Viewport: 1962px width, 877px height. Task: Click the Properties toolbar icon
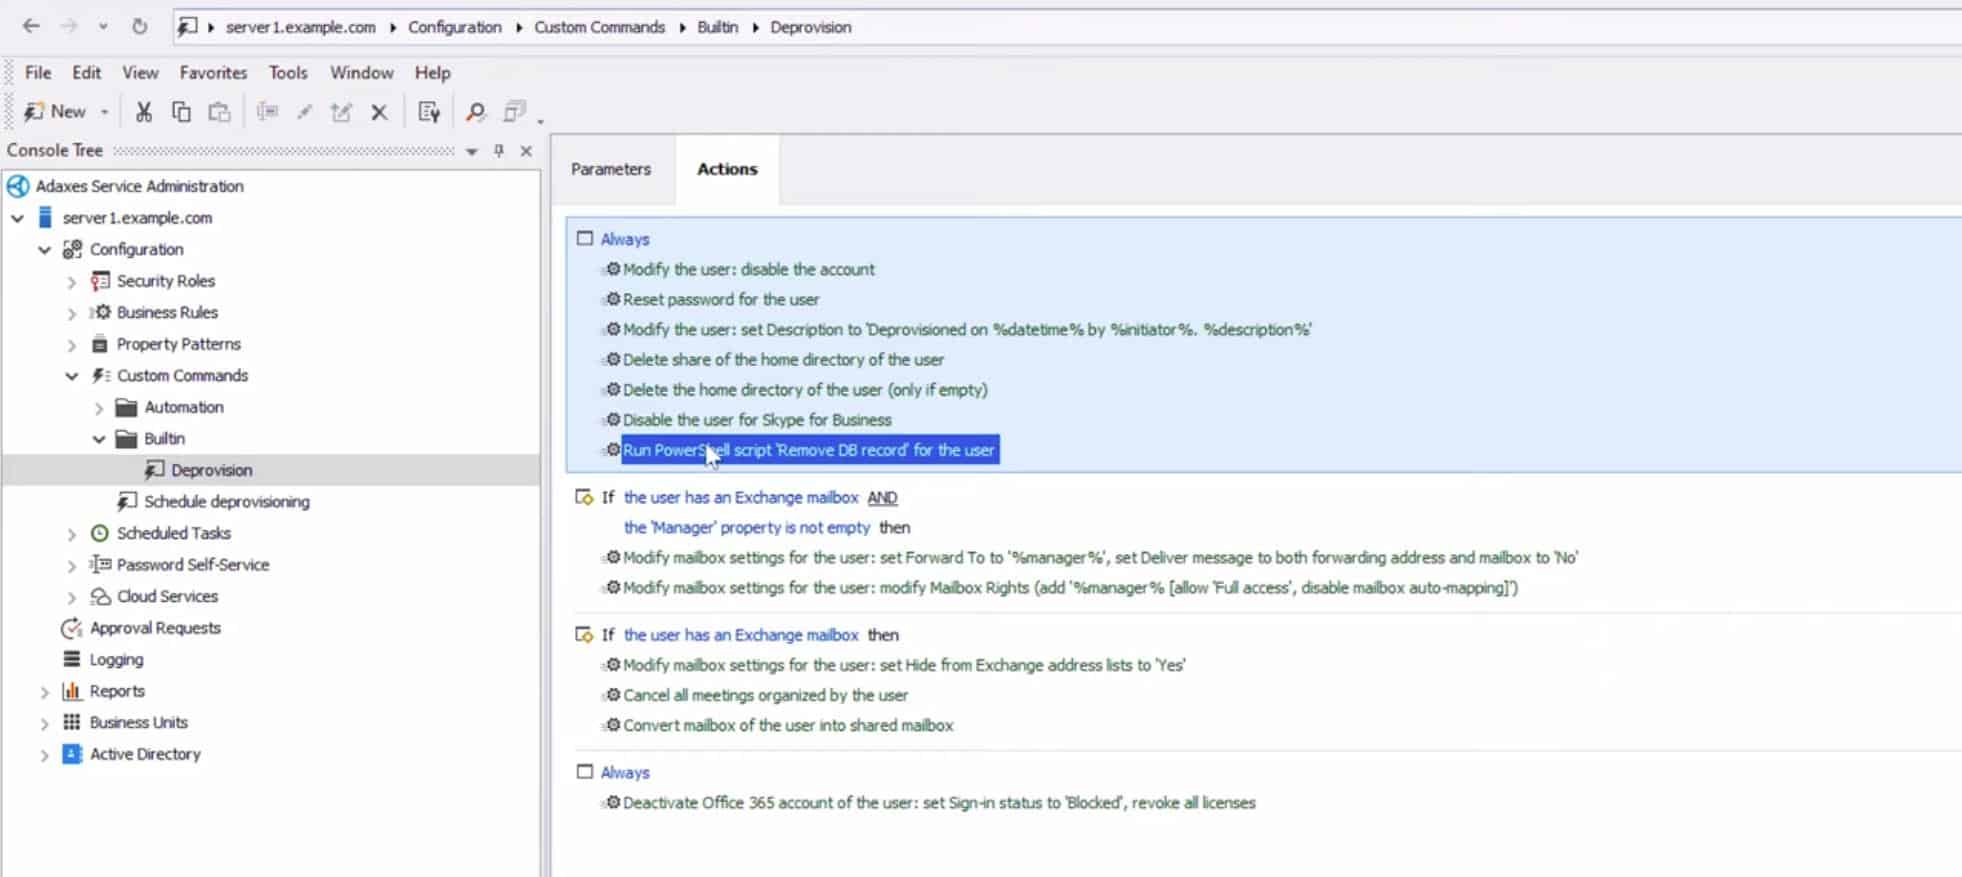click(429, 112)
